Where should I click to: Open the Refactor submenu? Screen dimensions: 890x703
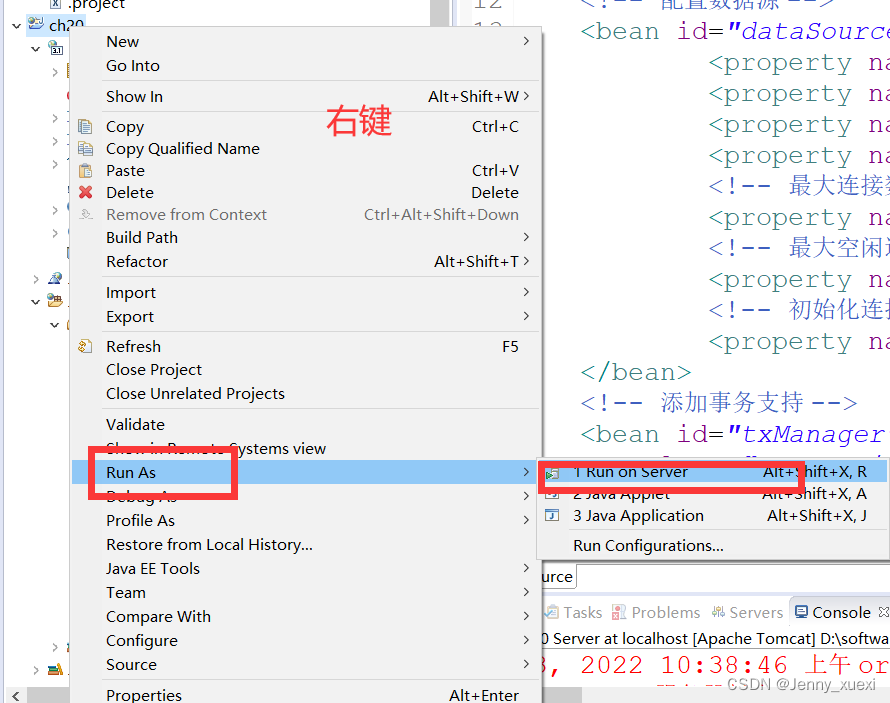[x=307, y=262]
